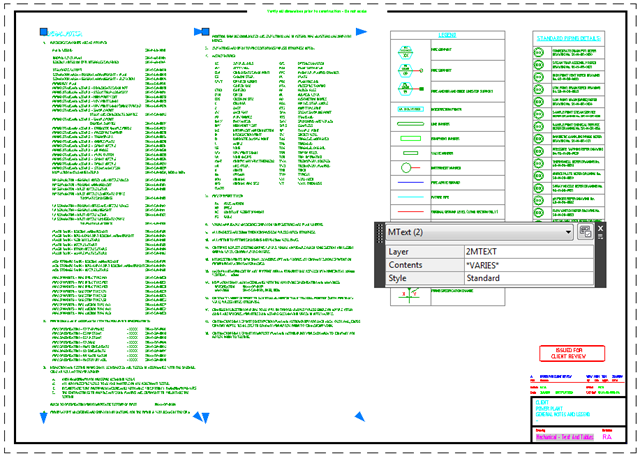This screenshot has height=456, width=640.
Task: Open the MText (2) object type dropdown
Action: (x=568, y=232)
